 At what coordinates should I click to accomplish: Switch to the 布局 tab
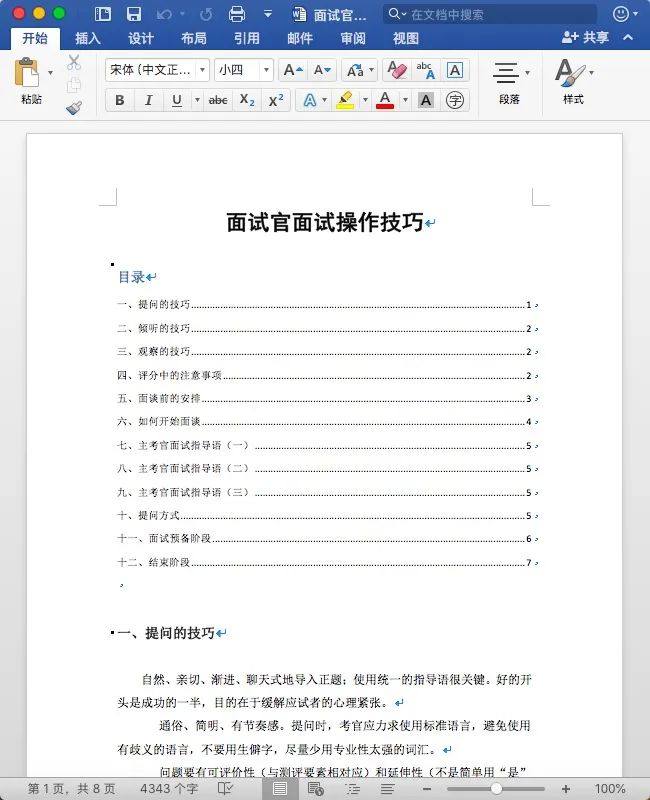click(x=194, y=38)
